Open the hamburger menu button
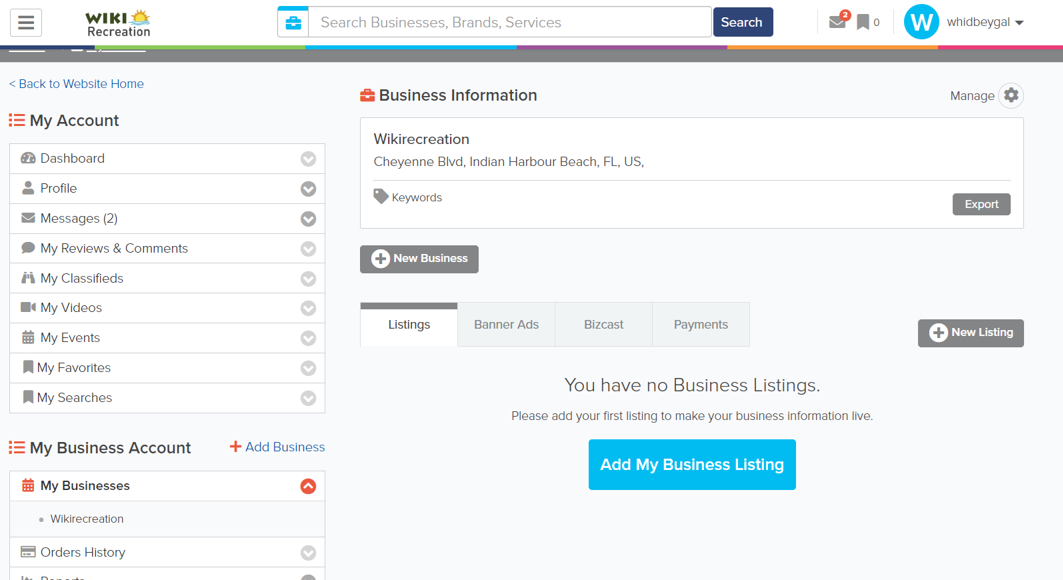The image size is (1063, 580). click(26, 22)
